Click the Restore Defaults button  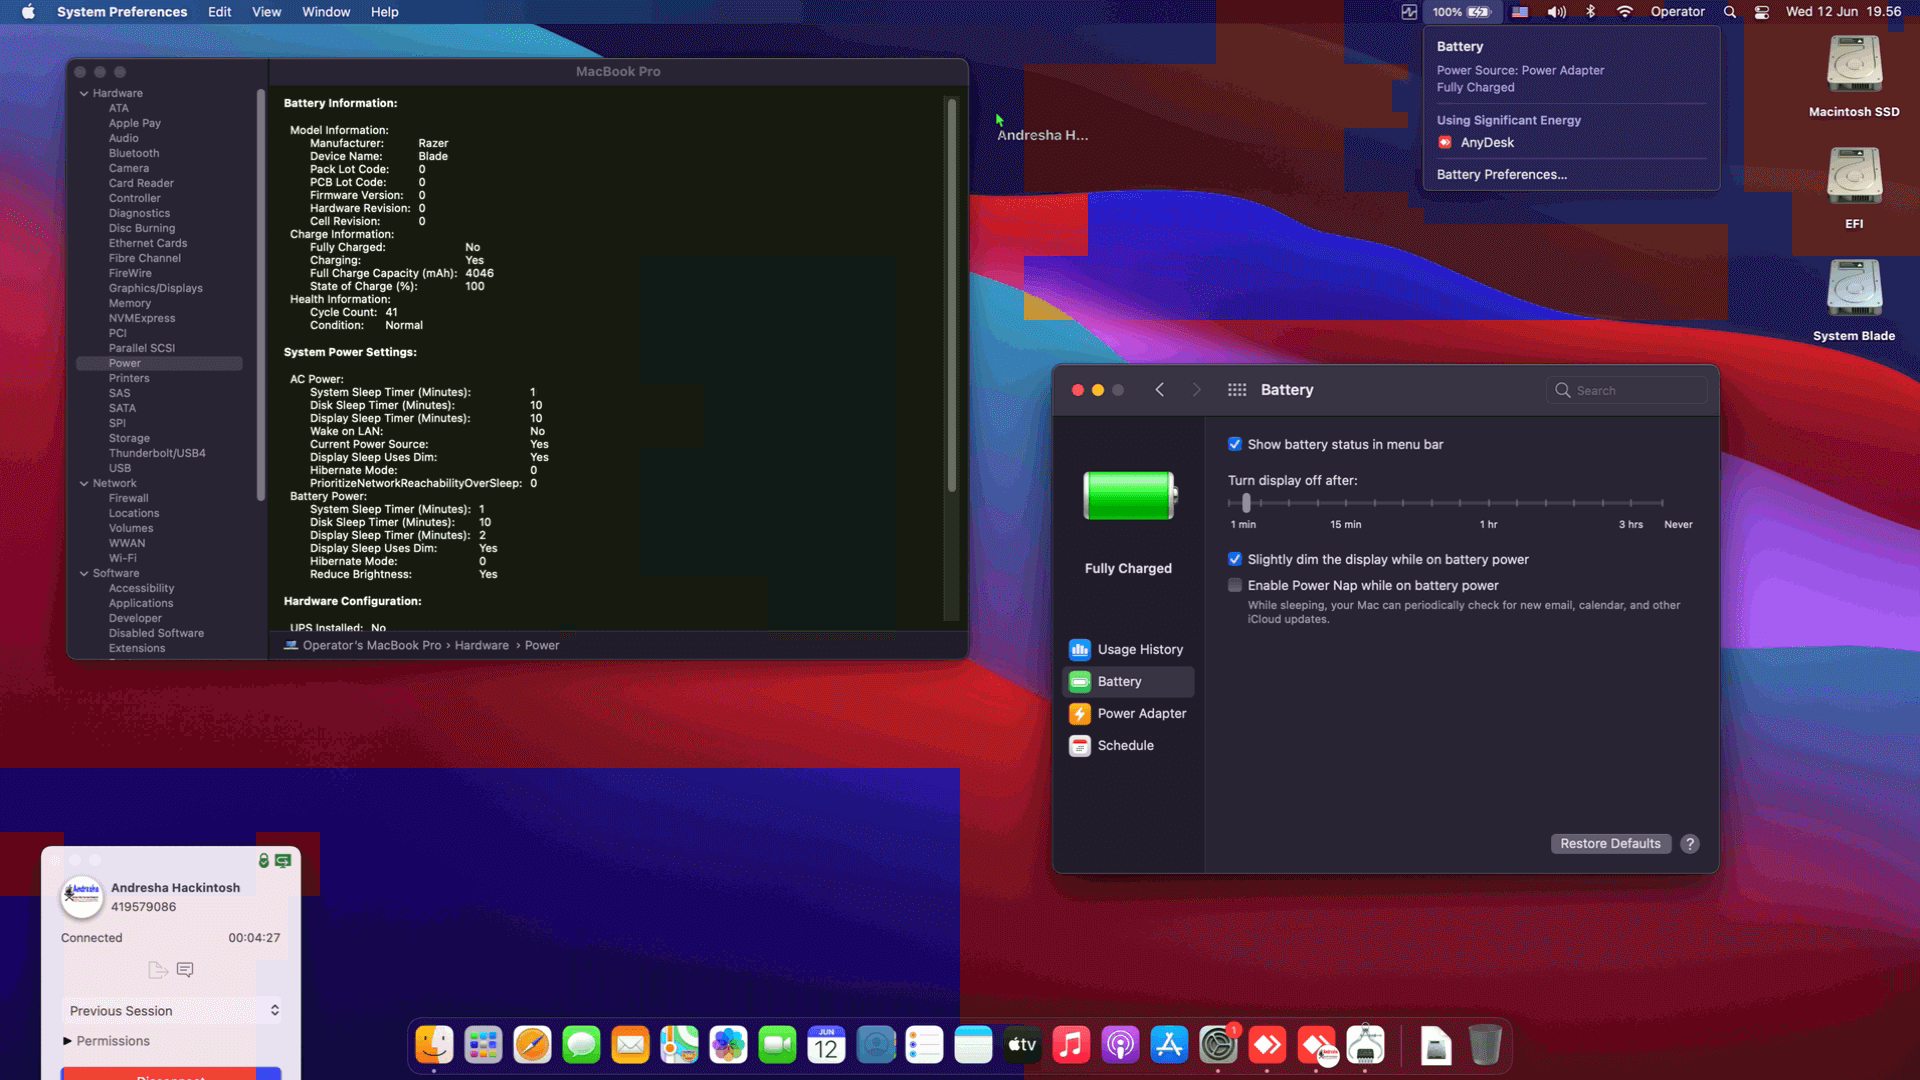point(1610,844)
